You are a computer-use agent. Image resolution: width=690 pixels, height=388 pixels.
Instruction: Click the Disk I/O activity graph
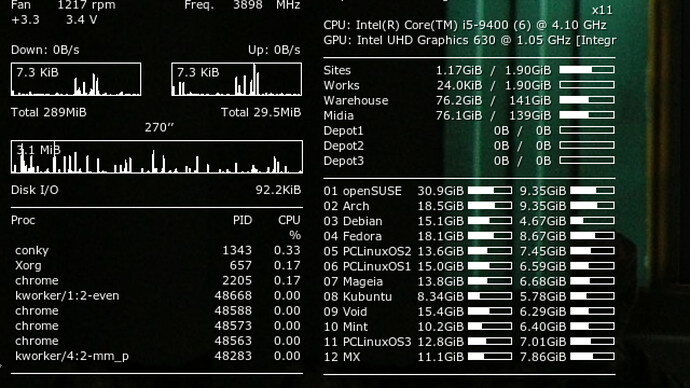point(157,157)
